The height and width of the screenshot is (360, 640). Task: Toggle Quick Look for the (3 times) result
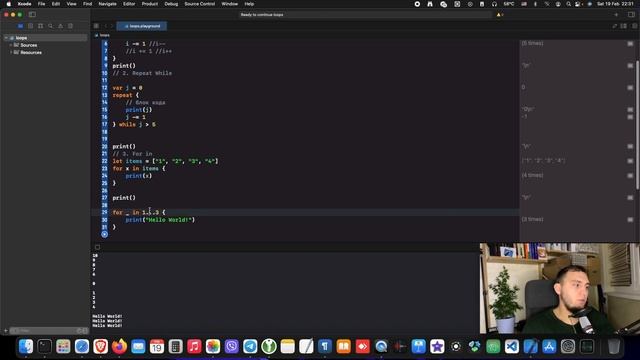tap(630, 220)
